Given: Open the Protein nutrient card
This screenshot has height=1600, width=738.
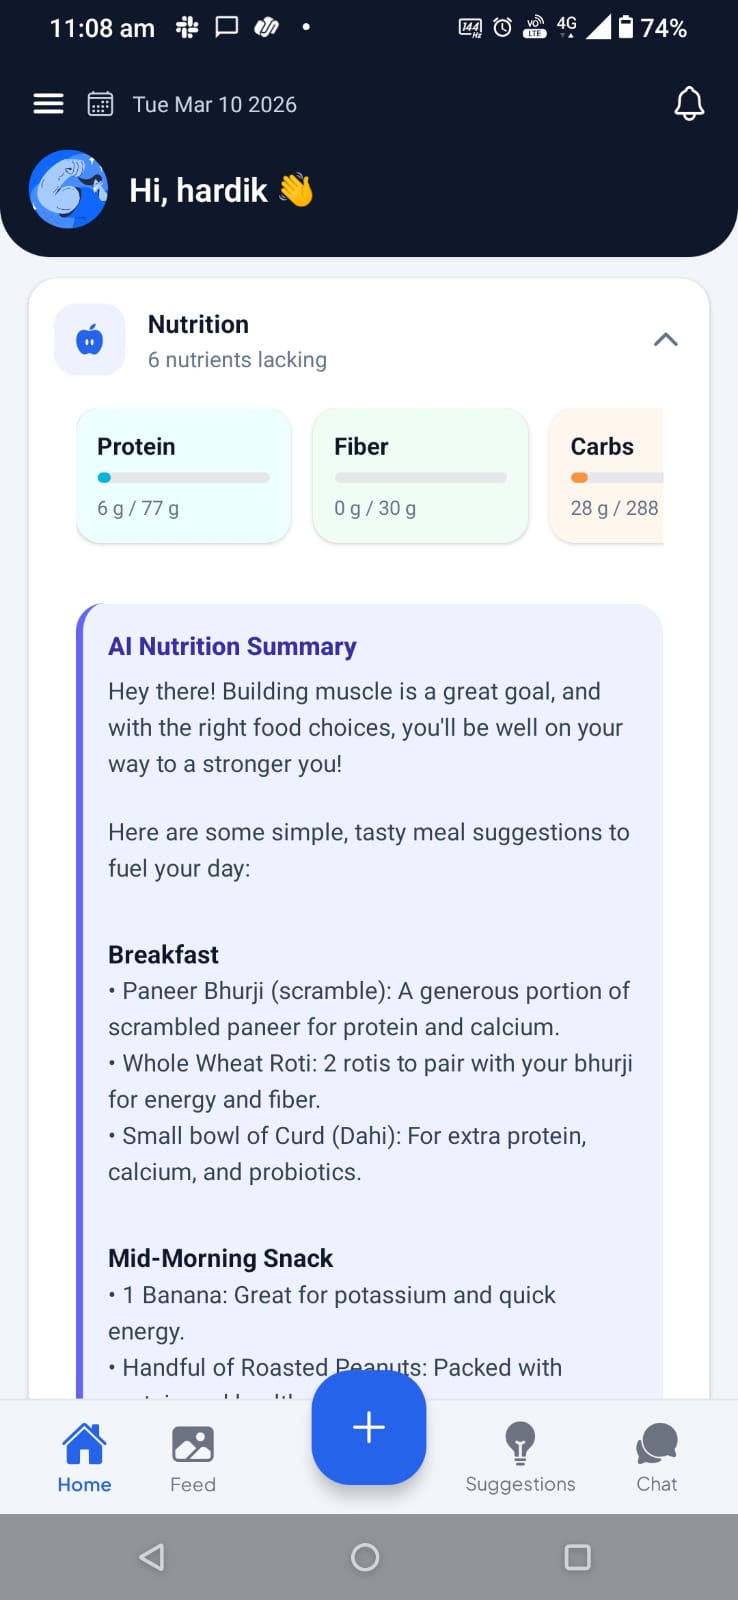Looking at the screenshot, I should point(184,476).
